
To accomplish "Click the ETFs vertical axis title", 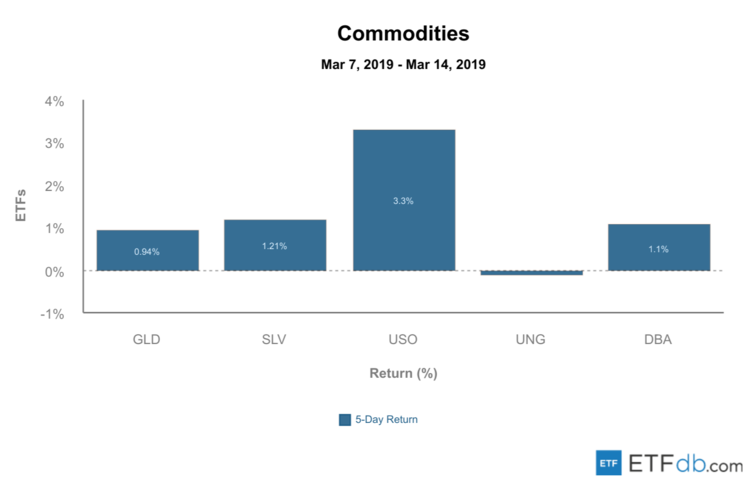I will [19, 206].
